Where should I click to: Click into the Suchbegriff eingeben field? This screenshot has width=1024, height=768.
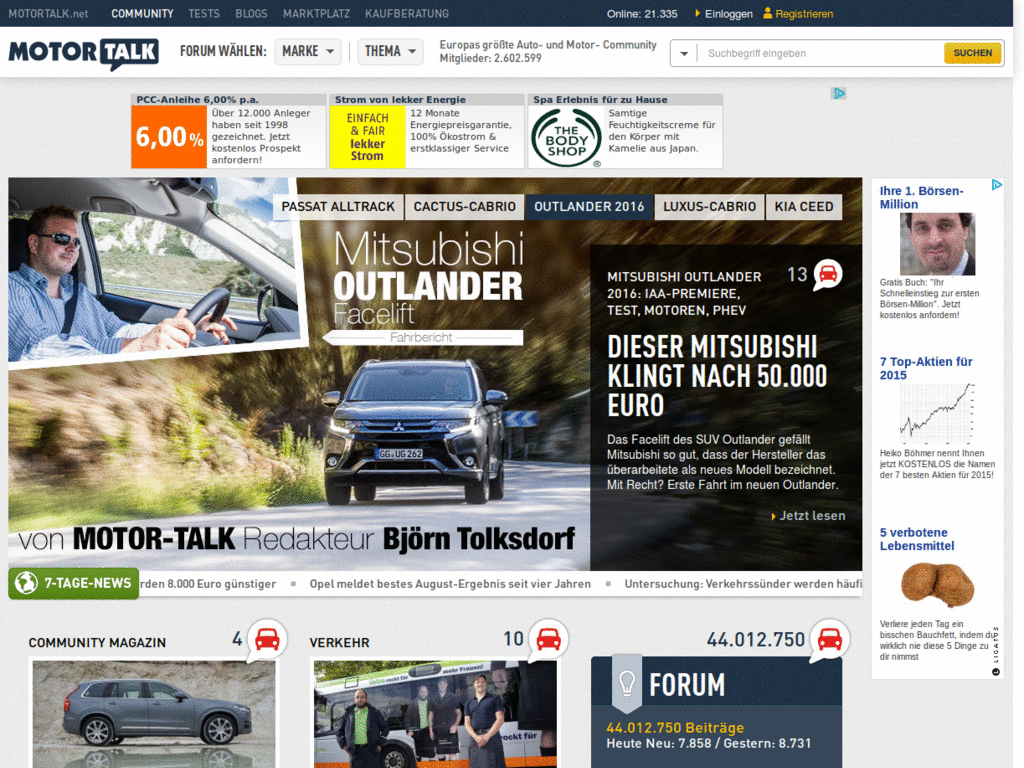click(x=821, y=54)
